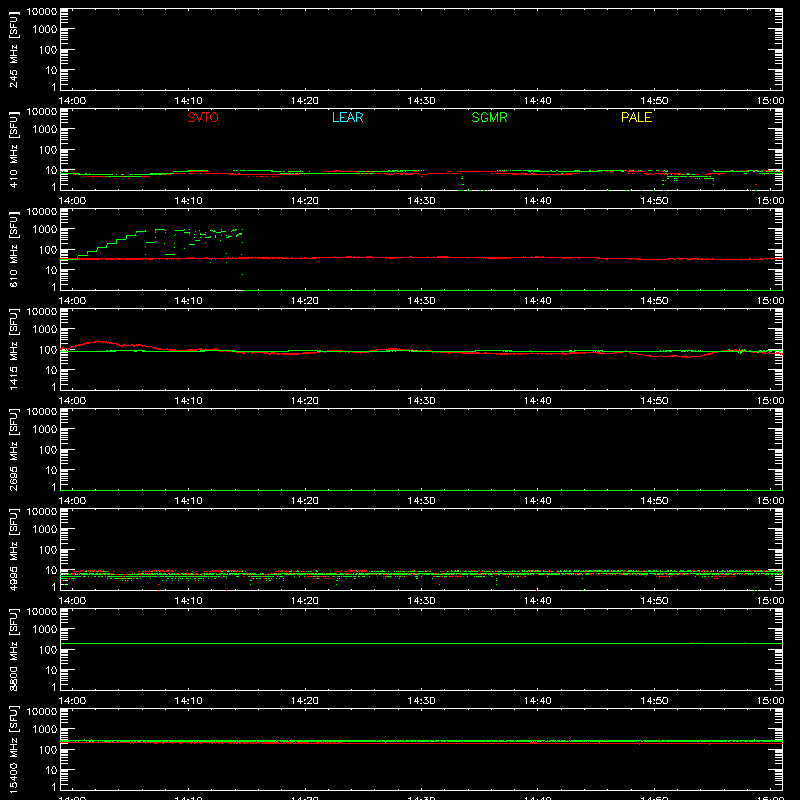Click the 1000 tick label on the 610 MHz axis

pos(45,229)
